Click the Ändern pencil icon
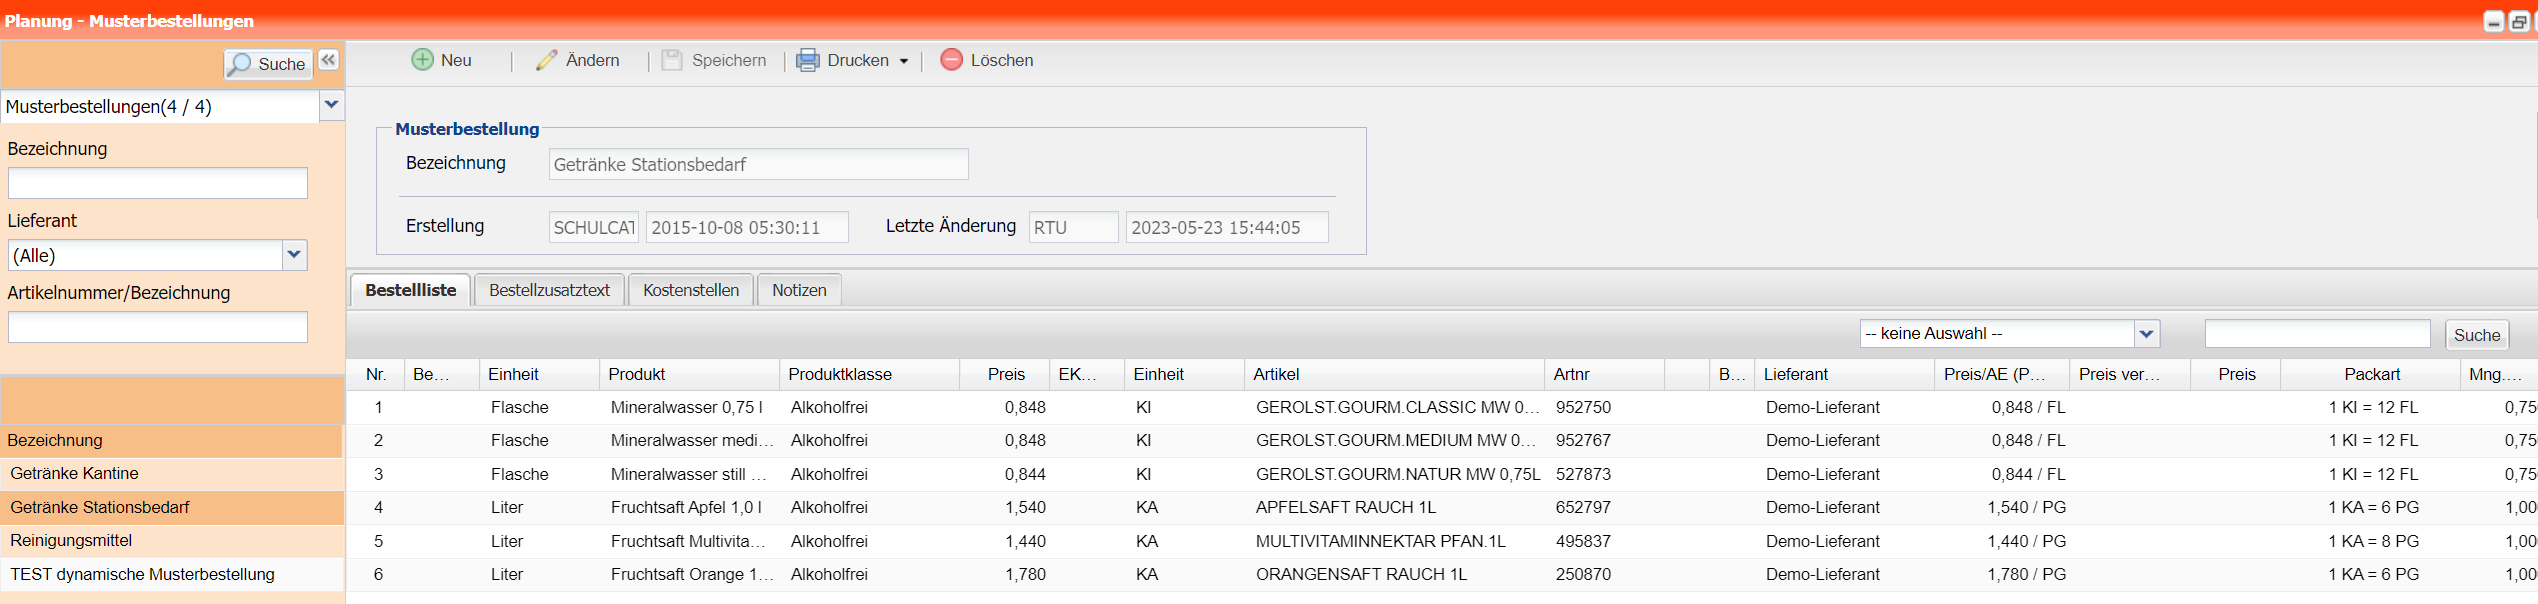This screenshot has width=2538, height=604. (x=546, y=60)
